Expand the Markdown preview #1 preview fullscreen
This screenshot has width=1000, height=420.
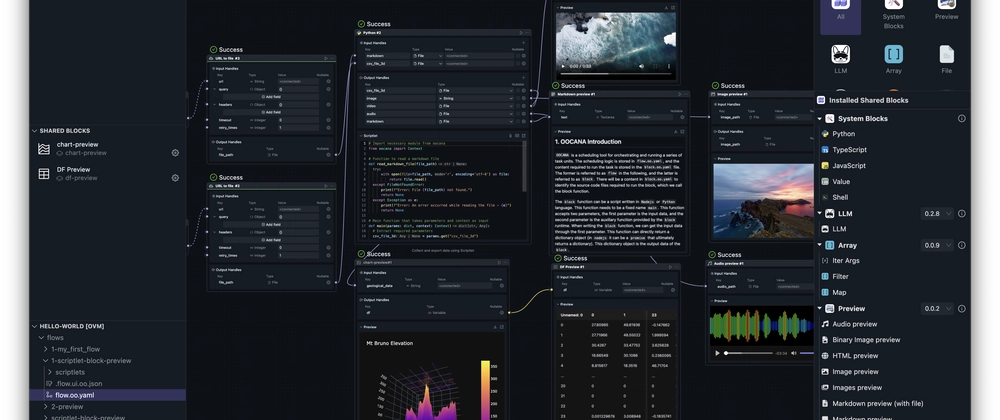(x=681, y=132)
